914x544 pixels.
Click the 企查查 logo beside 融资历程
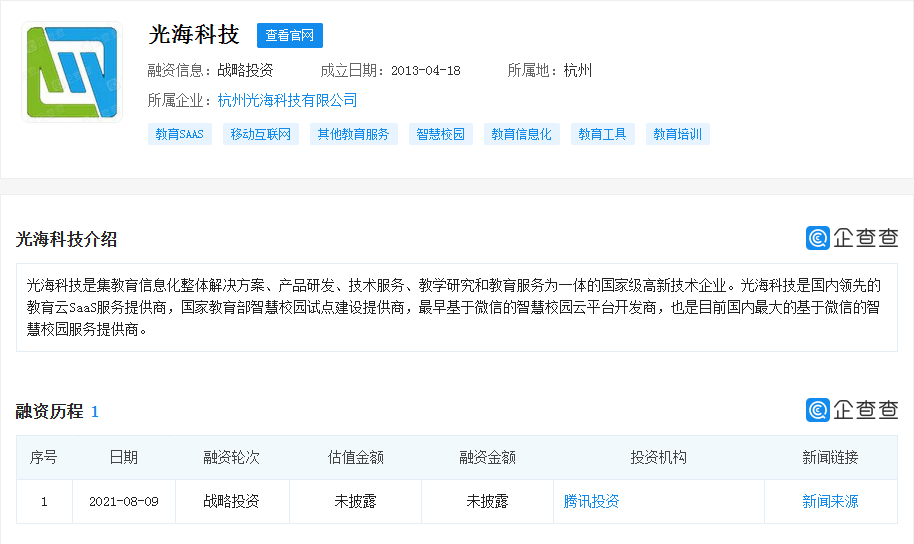pos(852,410)
